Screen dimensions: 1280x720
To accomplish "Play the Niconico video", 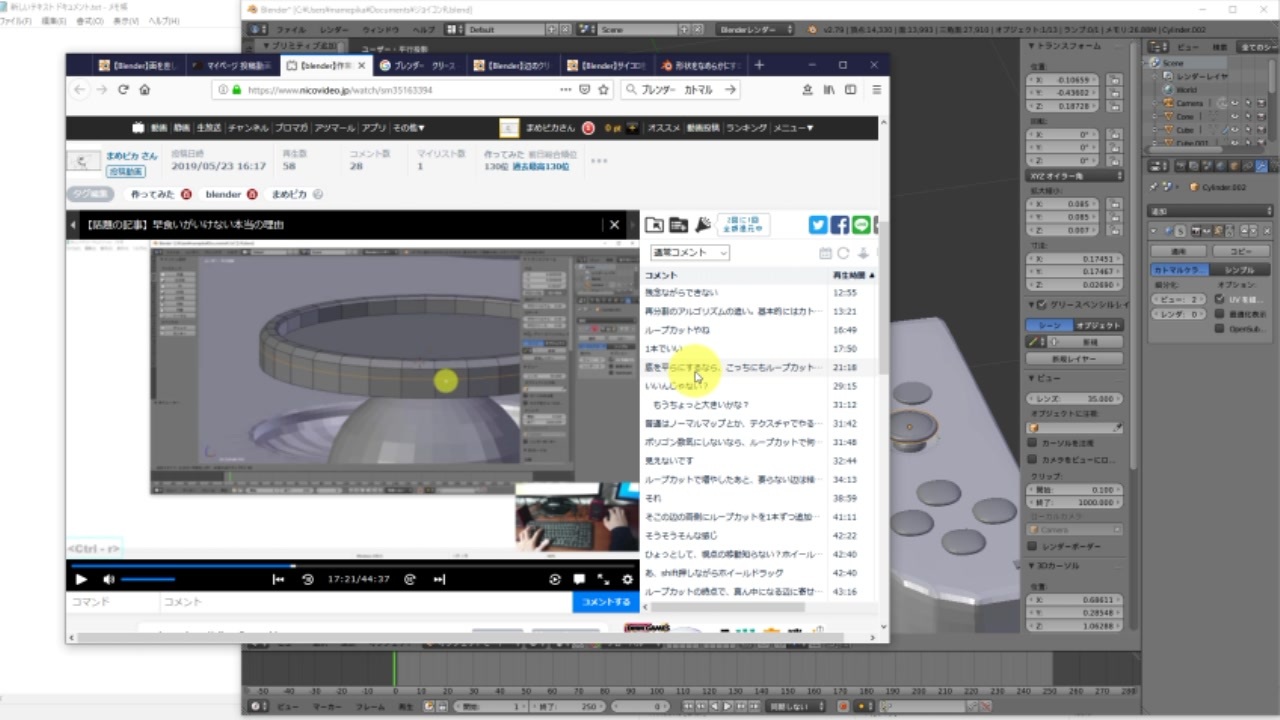I will click(x=81, y=579).
